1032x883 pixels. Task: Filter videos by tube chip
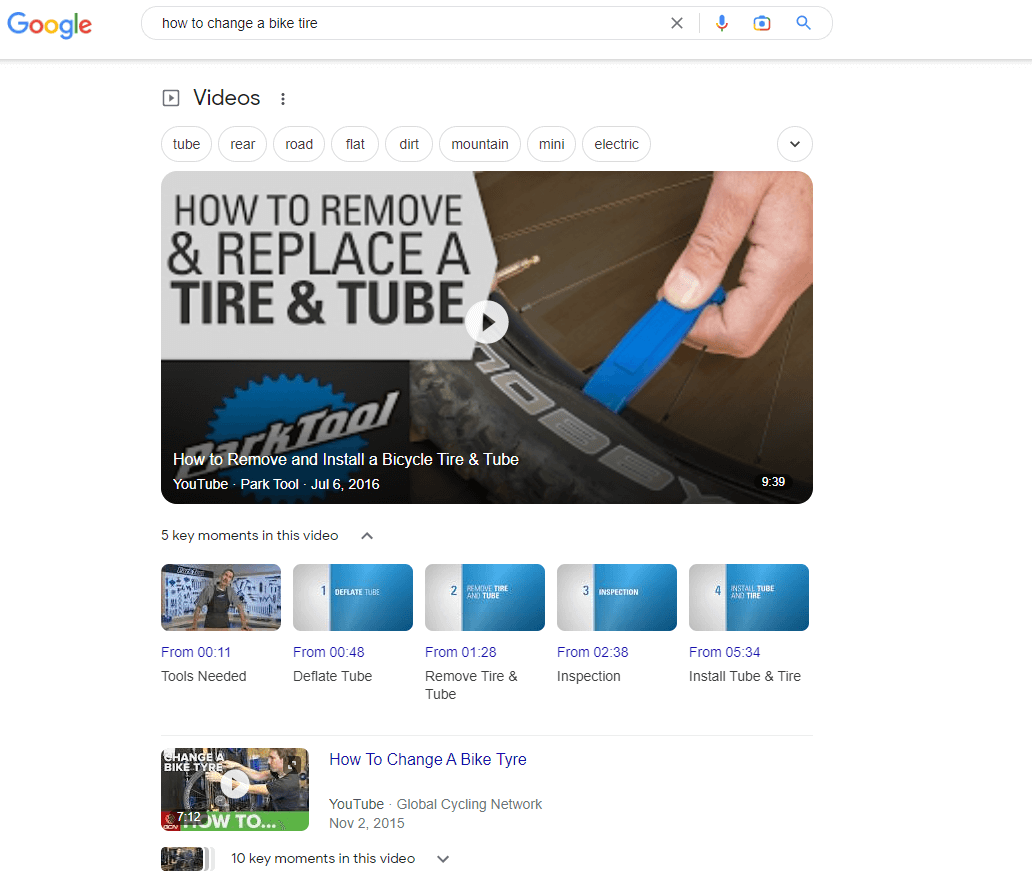coord(186,144)
